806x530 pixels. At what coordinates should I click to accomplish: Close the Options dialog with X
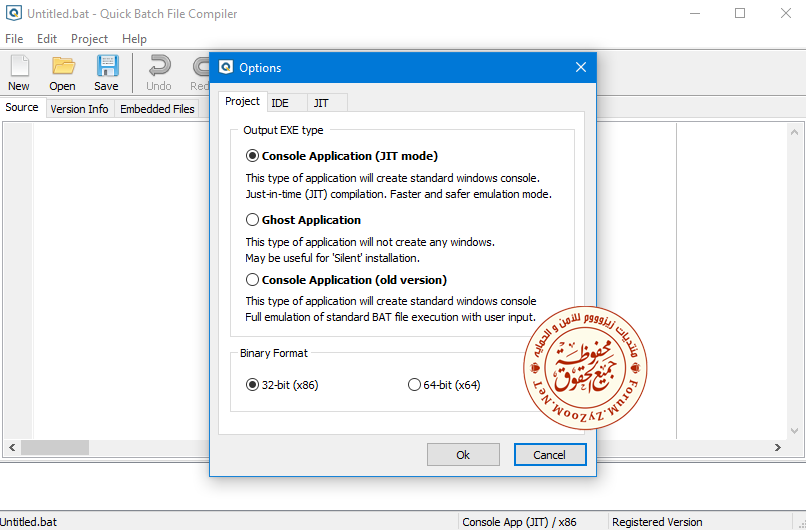[x=581, y=67]
